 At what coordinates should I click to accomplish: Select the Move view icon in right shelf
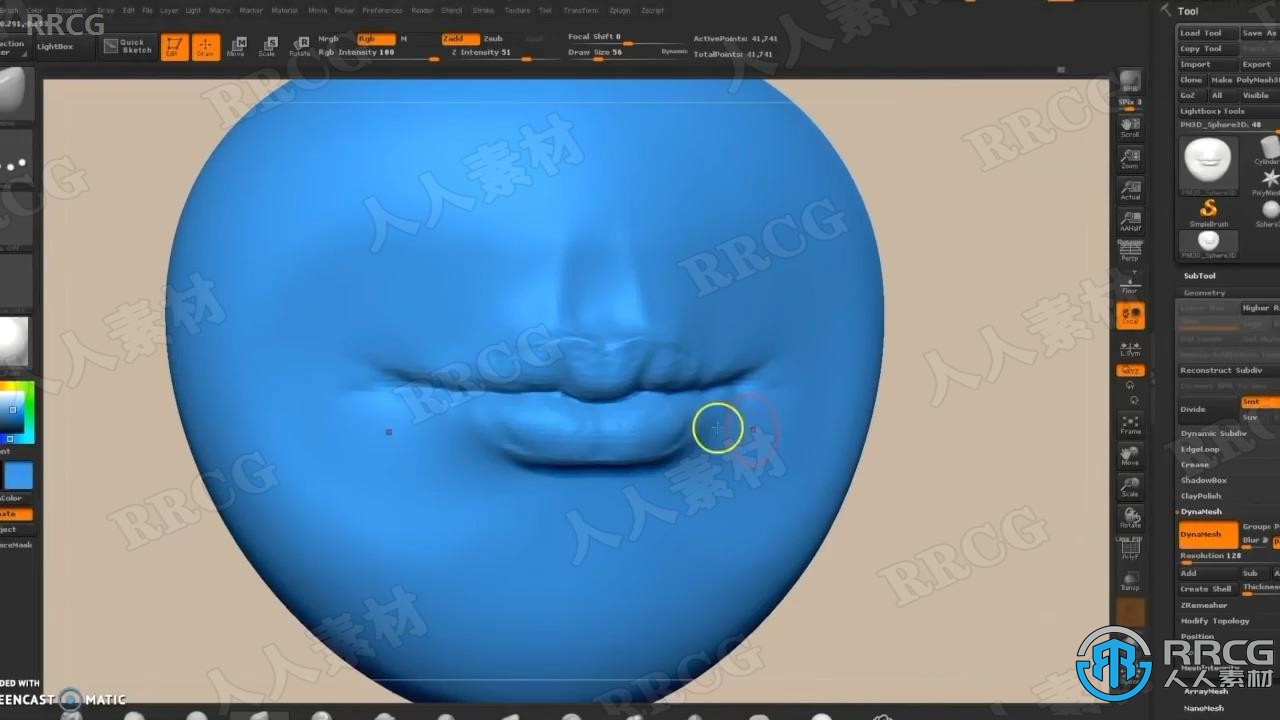(1130, 456)
